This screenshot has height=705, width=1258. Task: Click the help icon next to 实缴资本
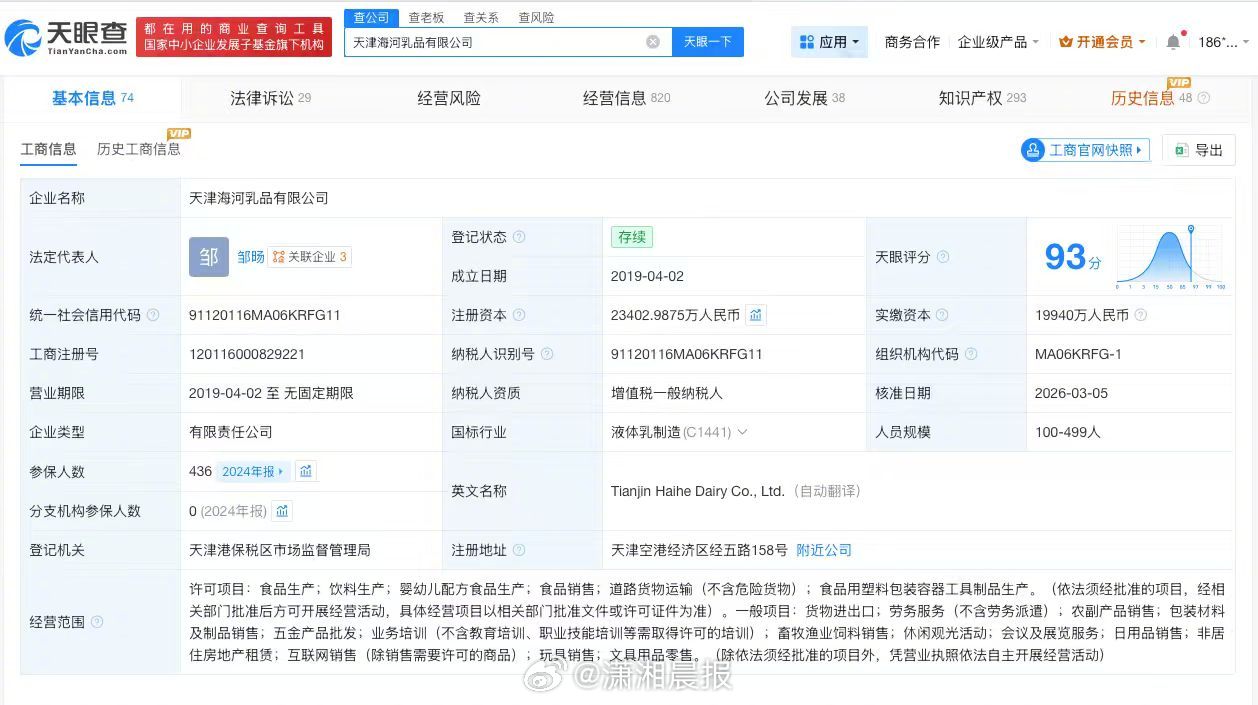943,315
